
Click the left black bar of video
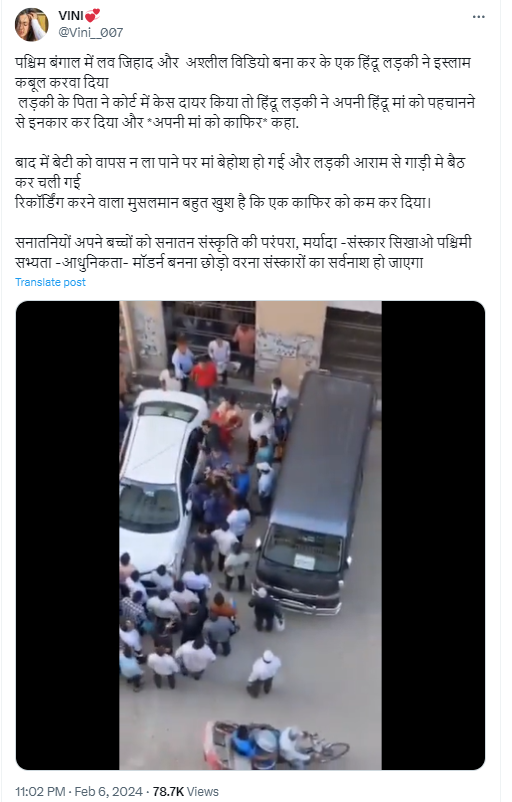click(68, 535)
